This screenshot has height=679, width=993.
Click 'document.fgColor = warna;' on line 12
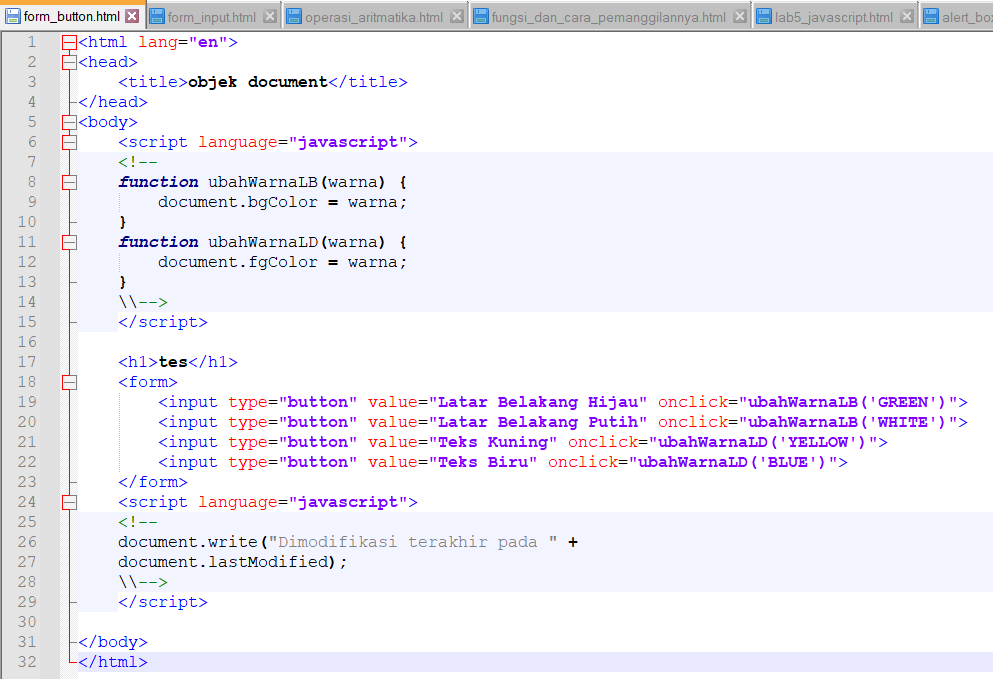(282, 262)
